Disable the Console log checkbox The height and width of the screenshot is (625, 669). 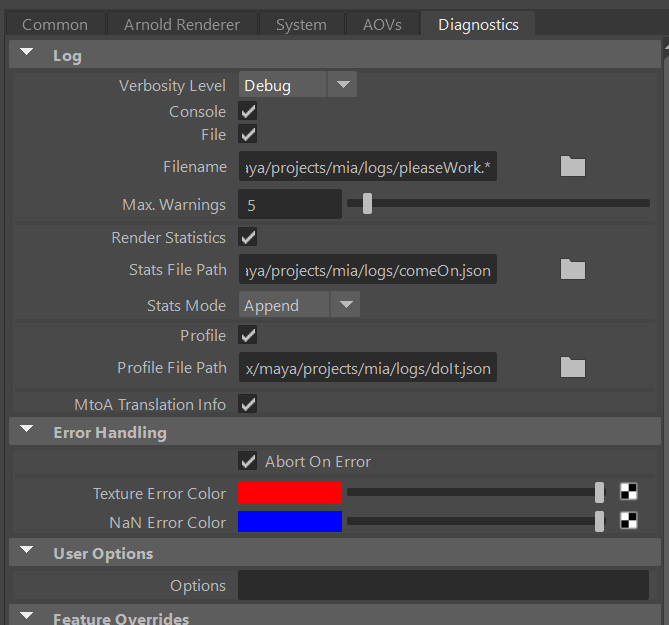click(x=248, y=111)
